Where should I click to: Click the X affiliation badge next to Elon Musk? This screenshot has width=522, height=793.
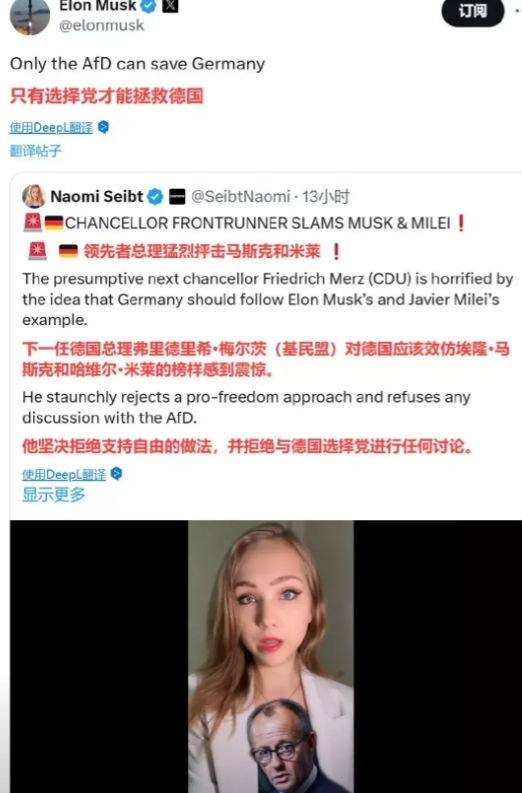[170, 6]
